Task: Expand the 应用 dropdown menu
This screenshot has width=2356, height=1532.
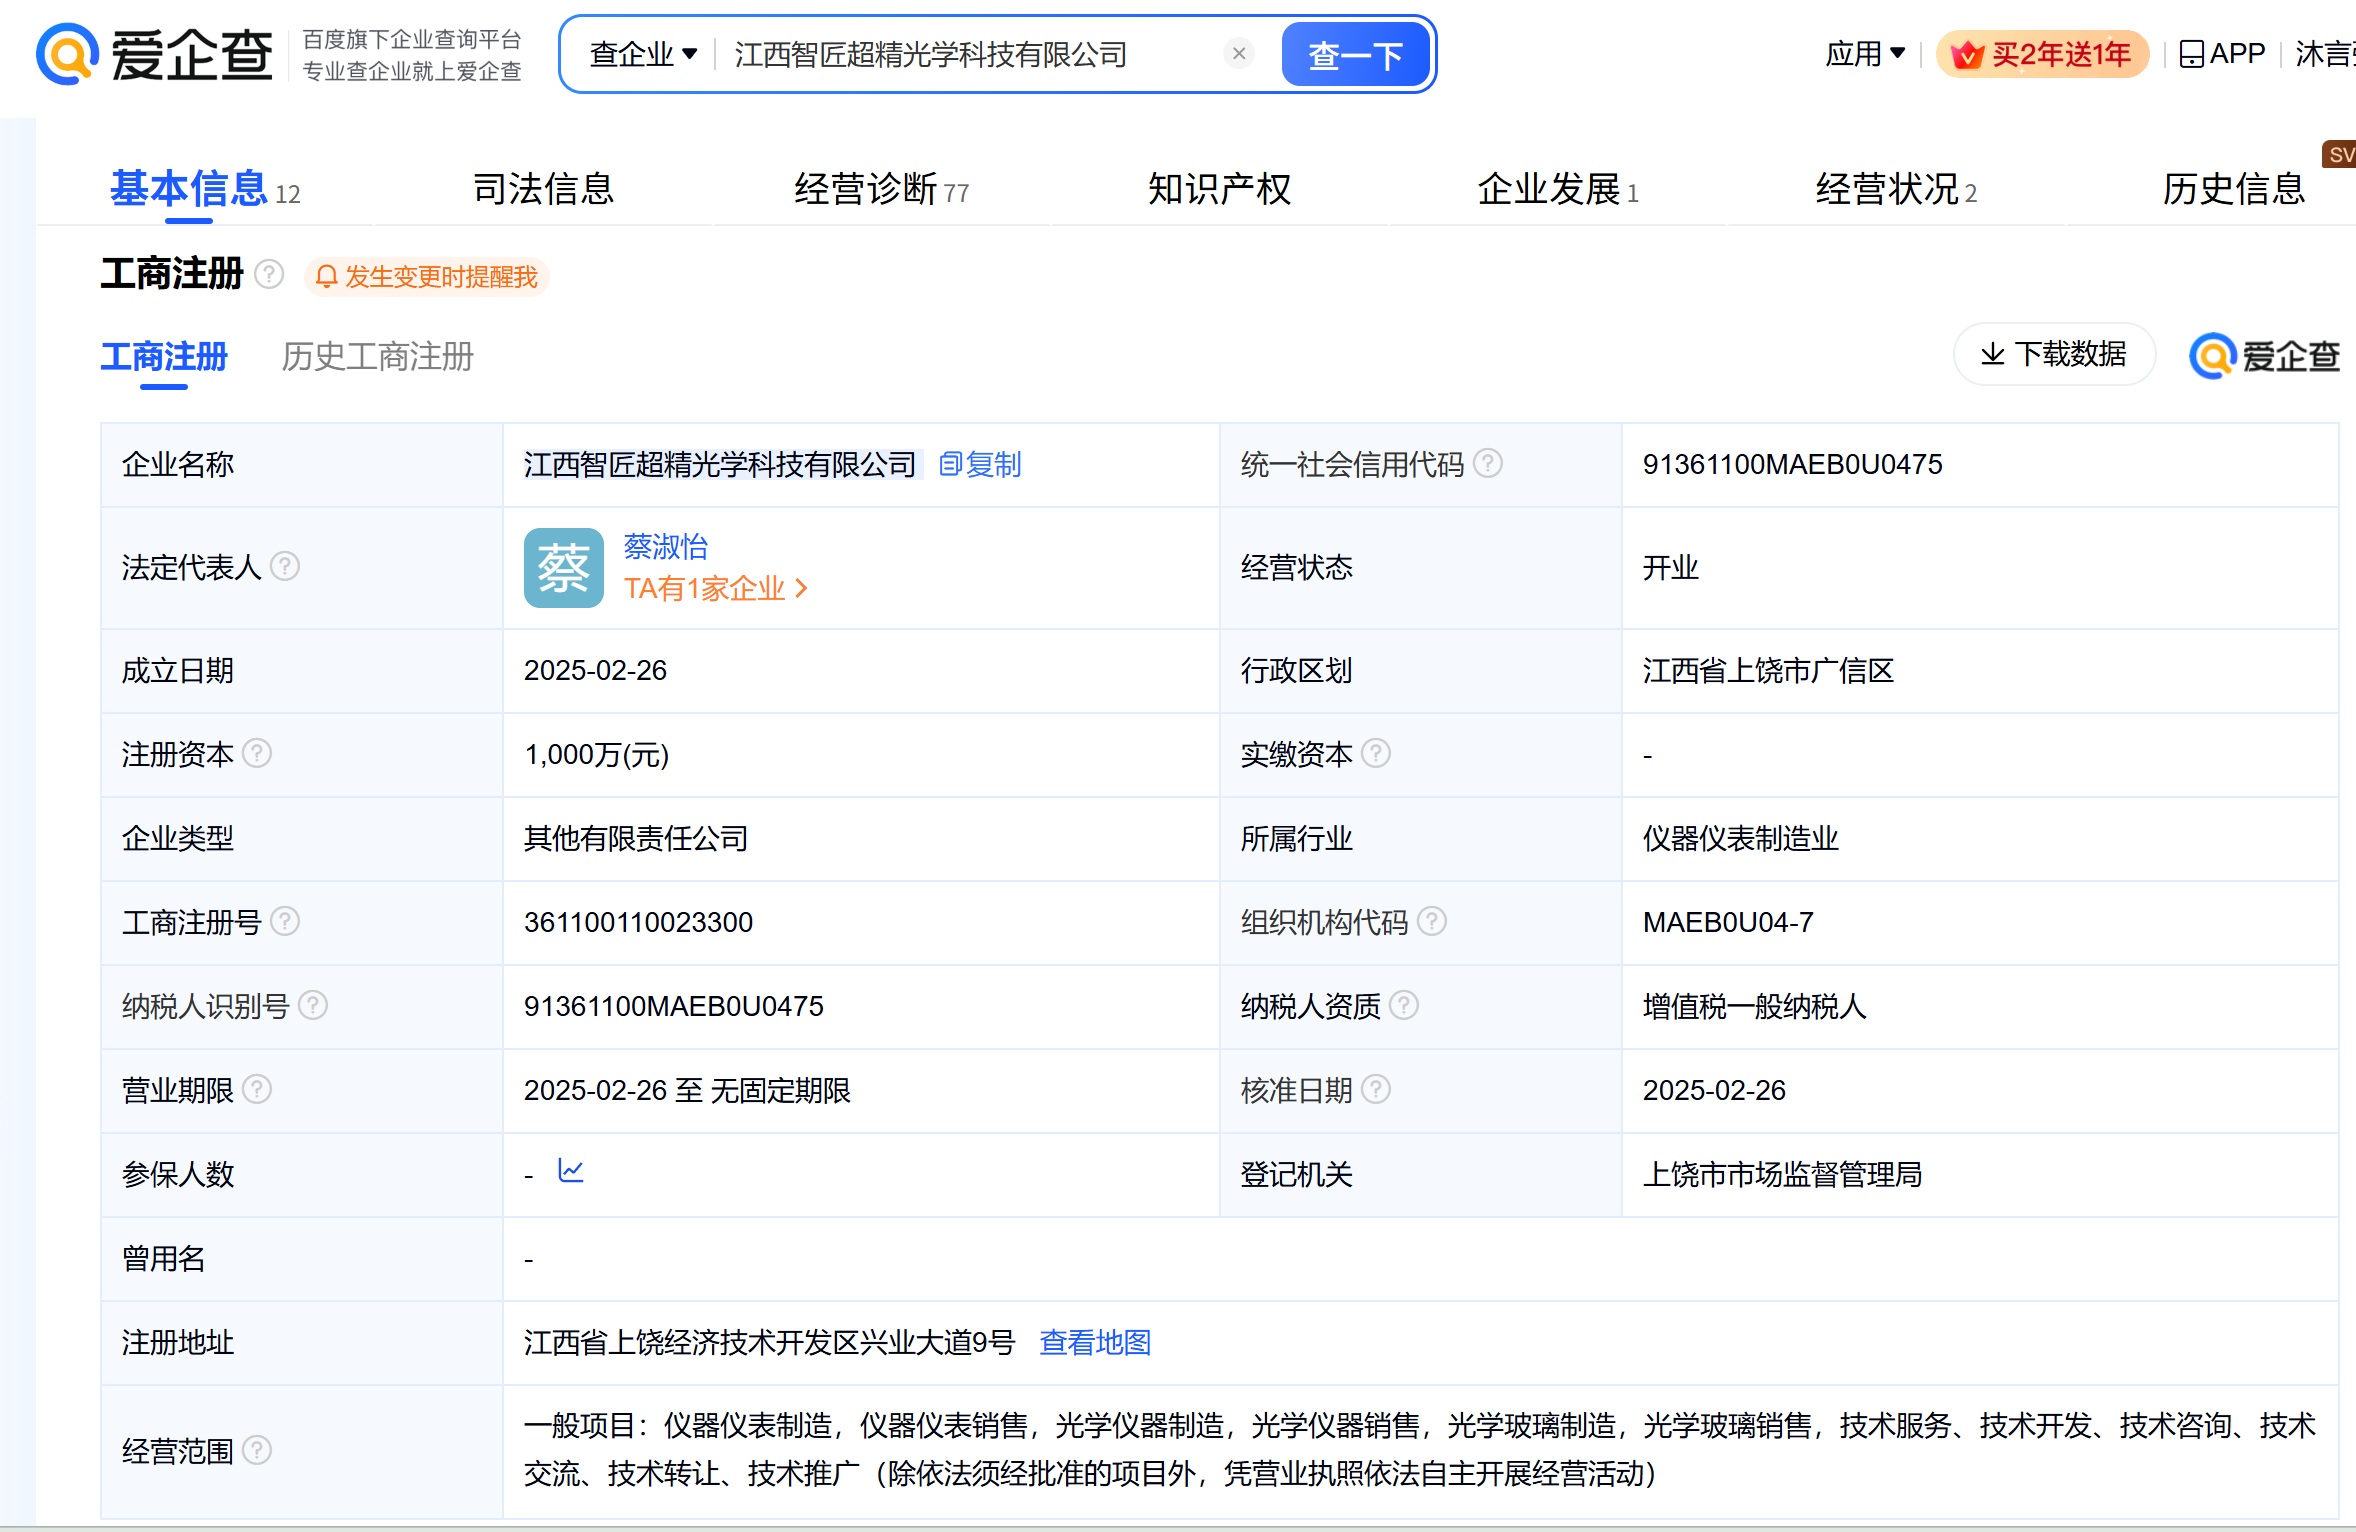Action: click(1864, 54)
